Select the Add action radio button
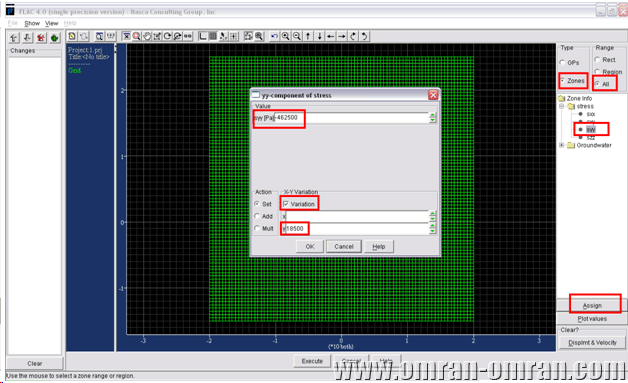This screenshot has height=383, width=628. click(257, 216)
